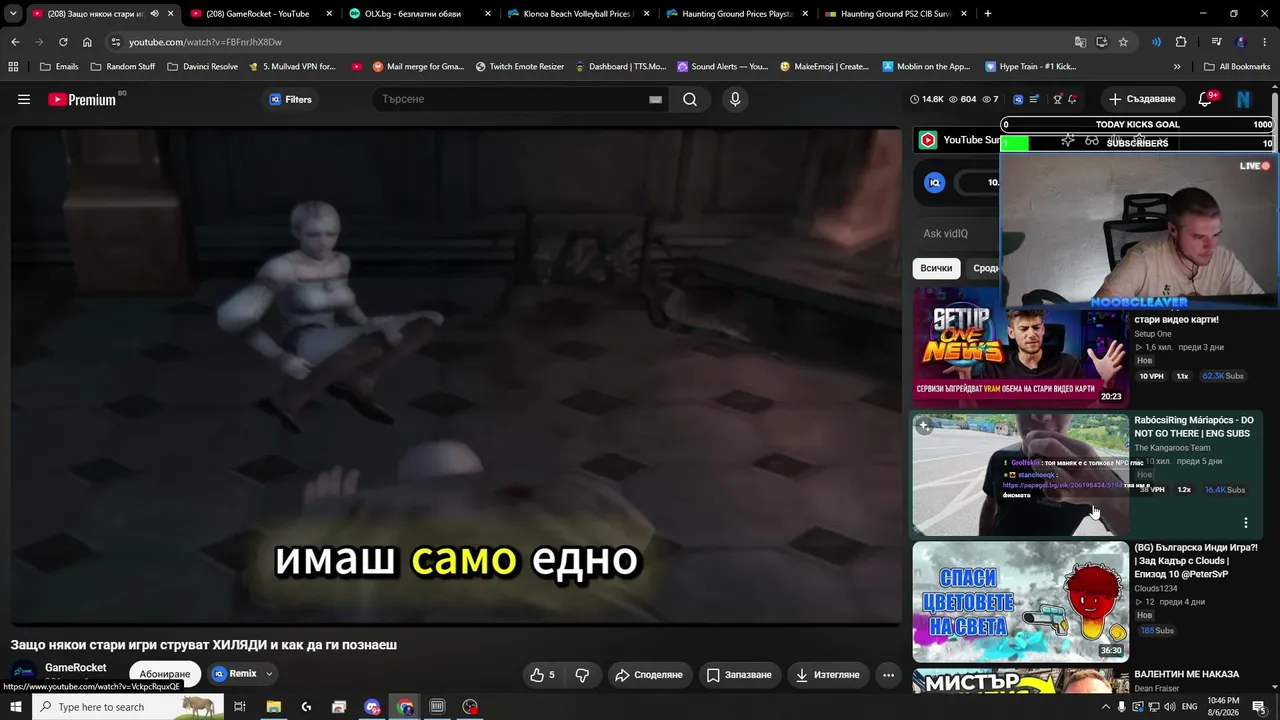Image resolution: width=1280 pixels, height=720 pixels.
Task: Reload the current page
Action: pos(63,42)
